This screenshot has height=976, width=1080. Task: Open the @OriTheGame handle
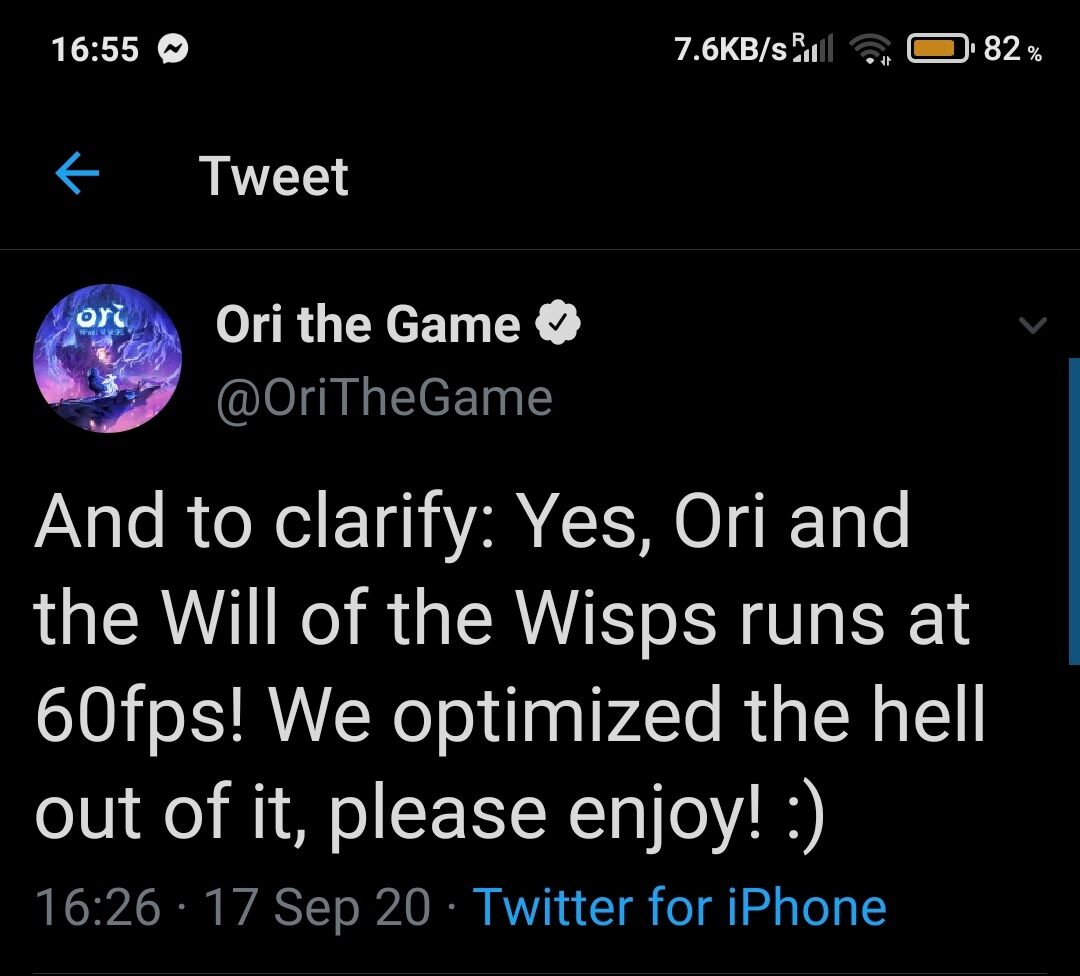point(384,397)
